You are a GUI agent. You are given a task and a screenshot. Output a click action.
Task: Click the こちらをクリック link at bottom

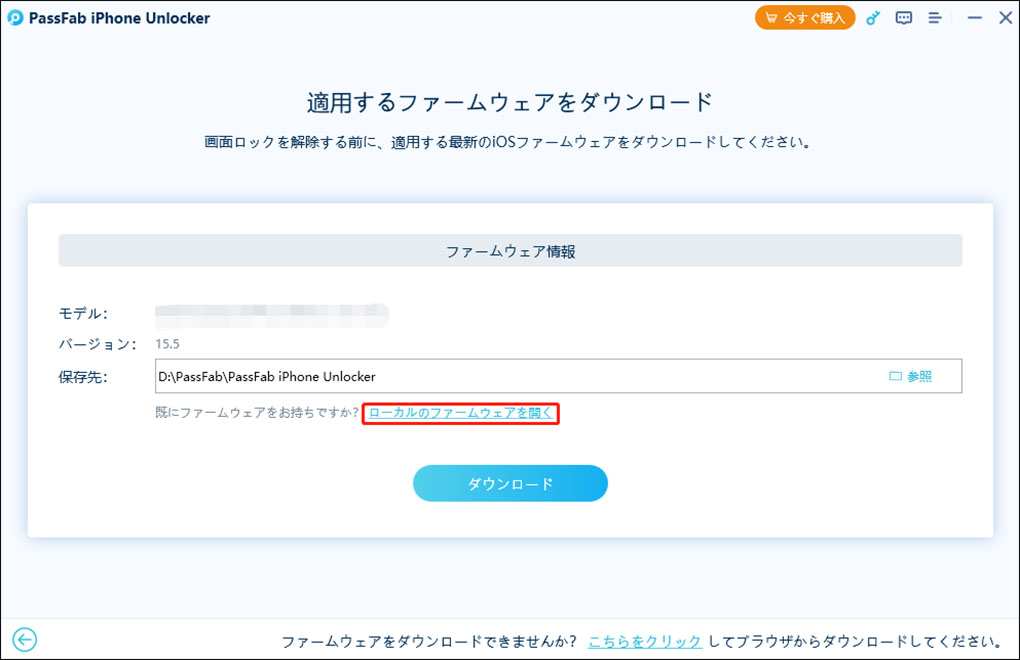coord(645,641)
